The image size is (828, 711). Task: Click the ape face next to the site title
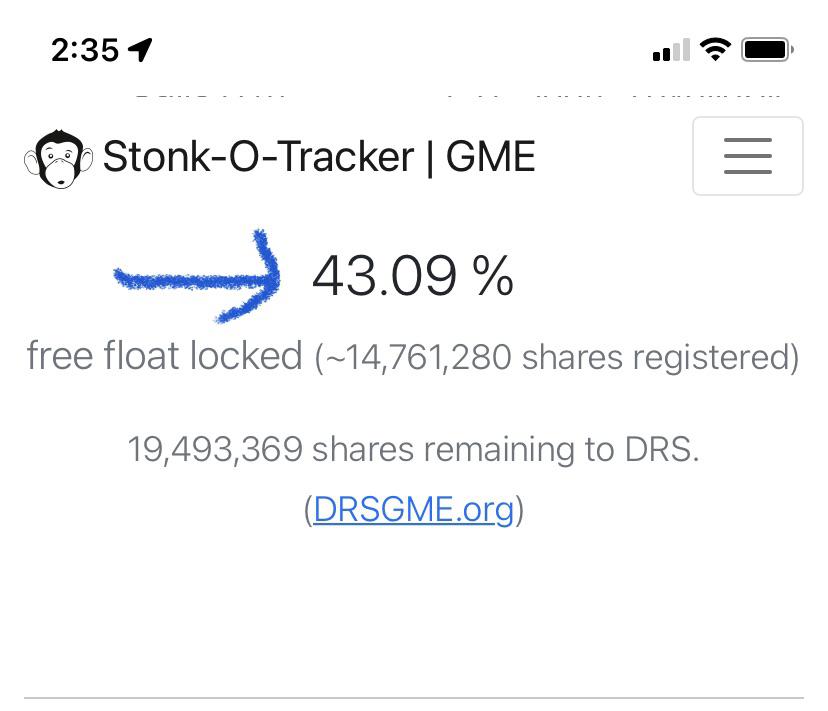point(58,156)
